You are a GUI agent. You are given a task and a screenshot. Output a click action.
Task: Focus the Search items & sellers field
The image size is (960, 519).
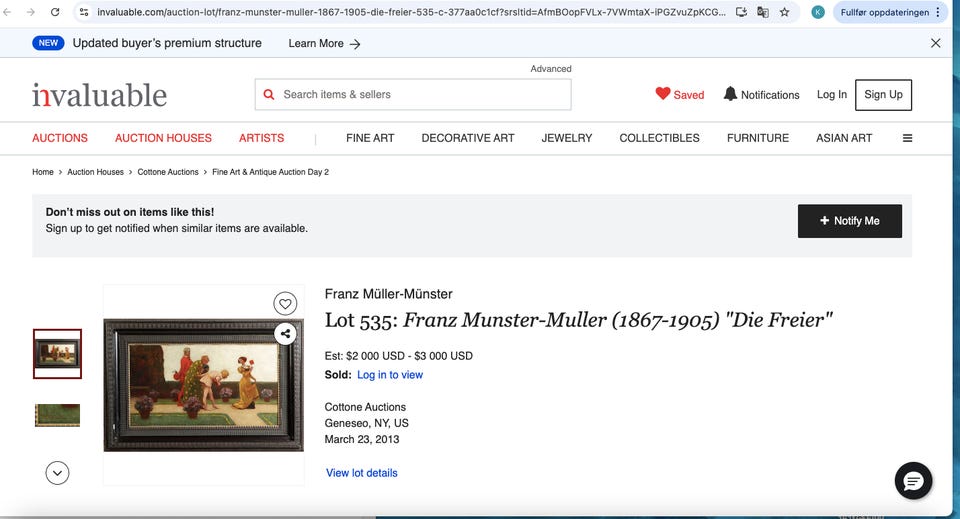413,94
